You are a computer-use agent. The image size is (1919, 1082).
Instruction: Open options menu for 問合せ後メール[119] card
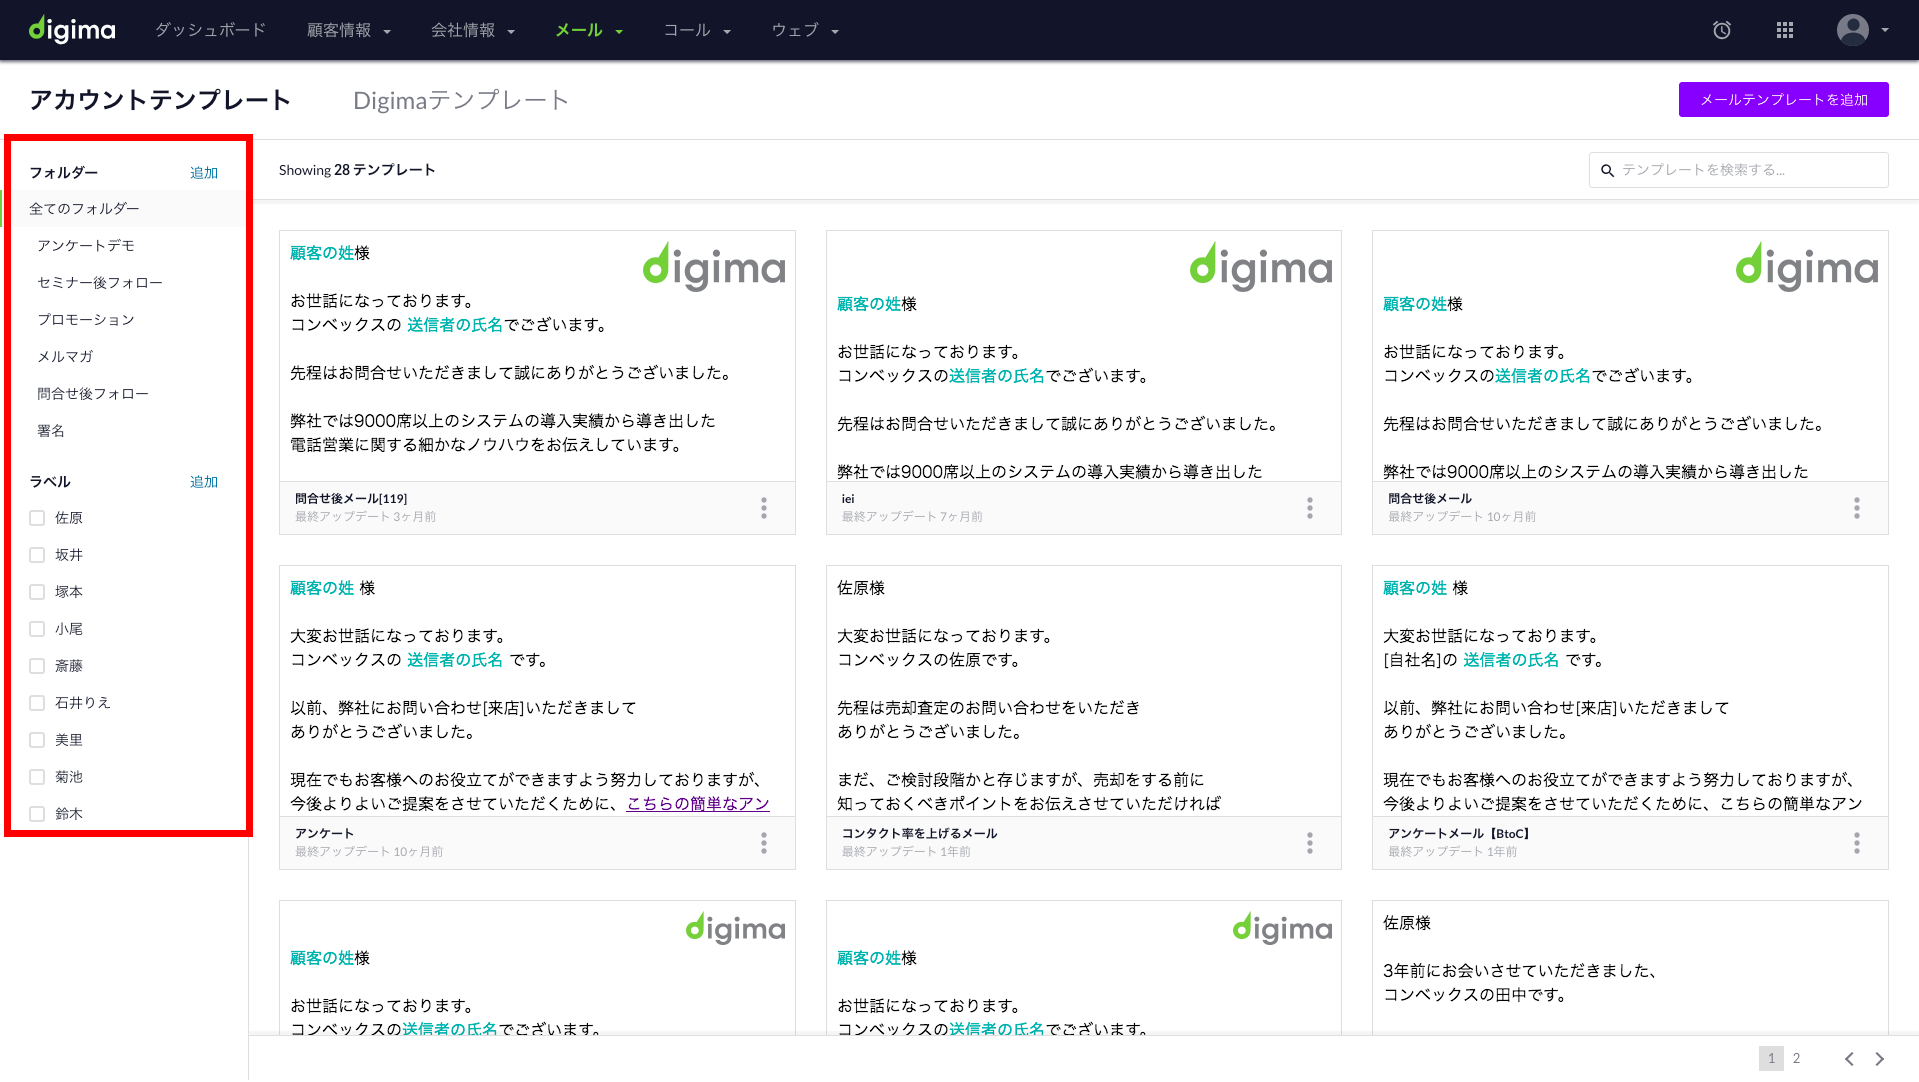coord(764,508)
